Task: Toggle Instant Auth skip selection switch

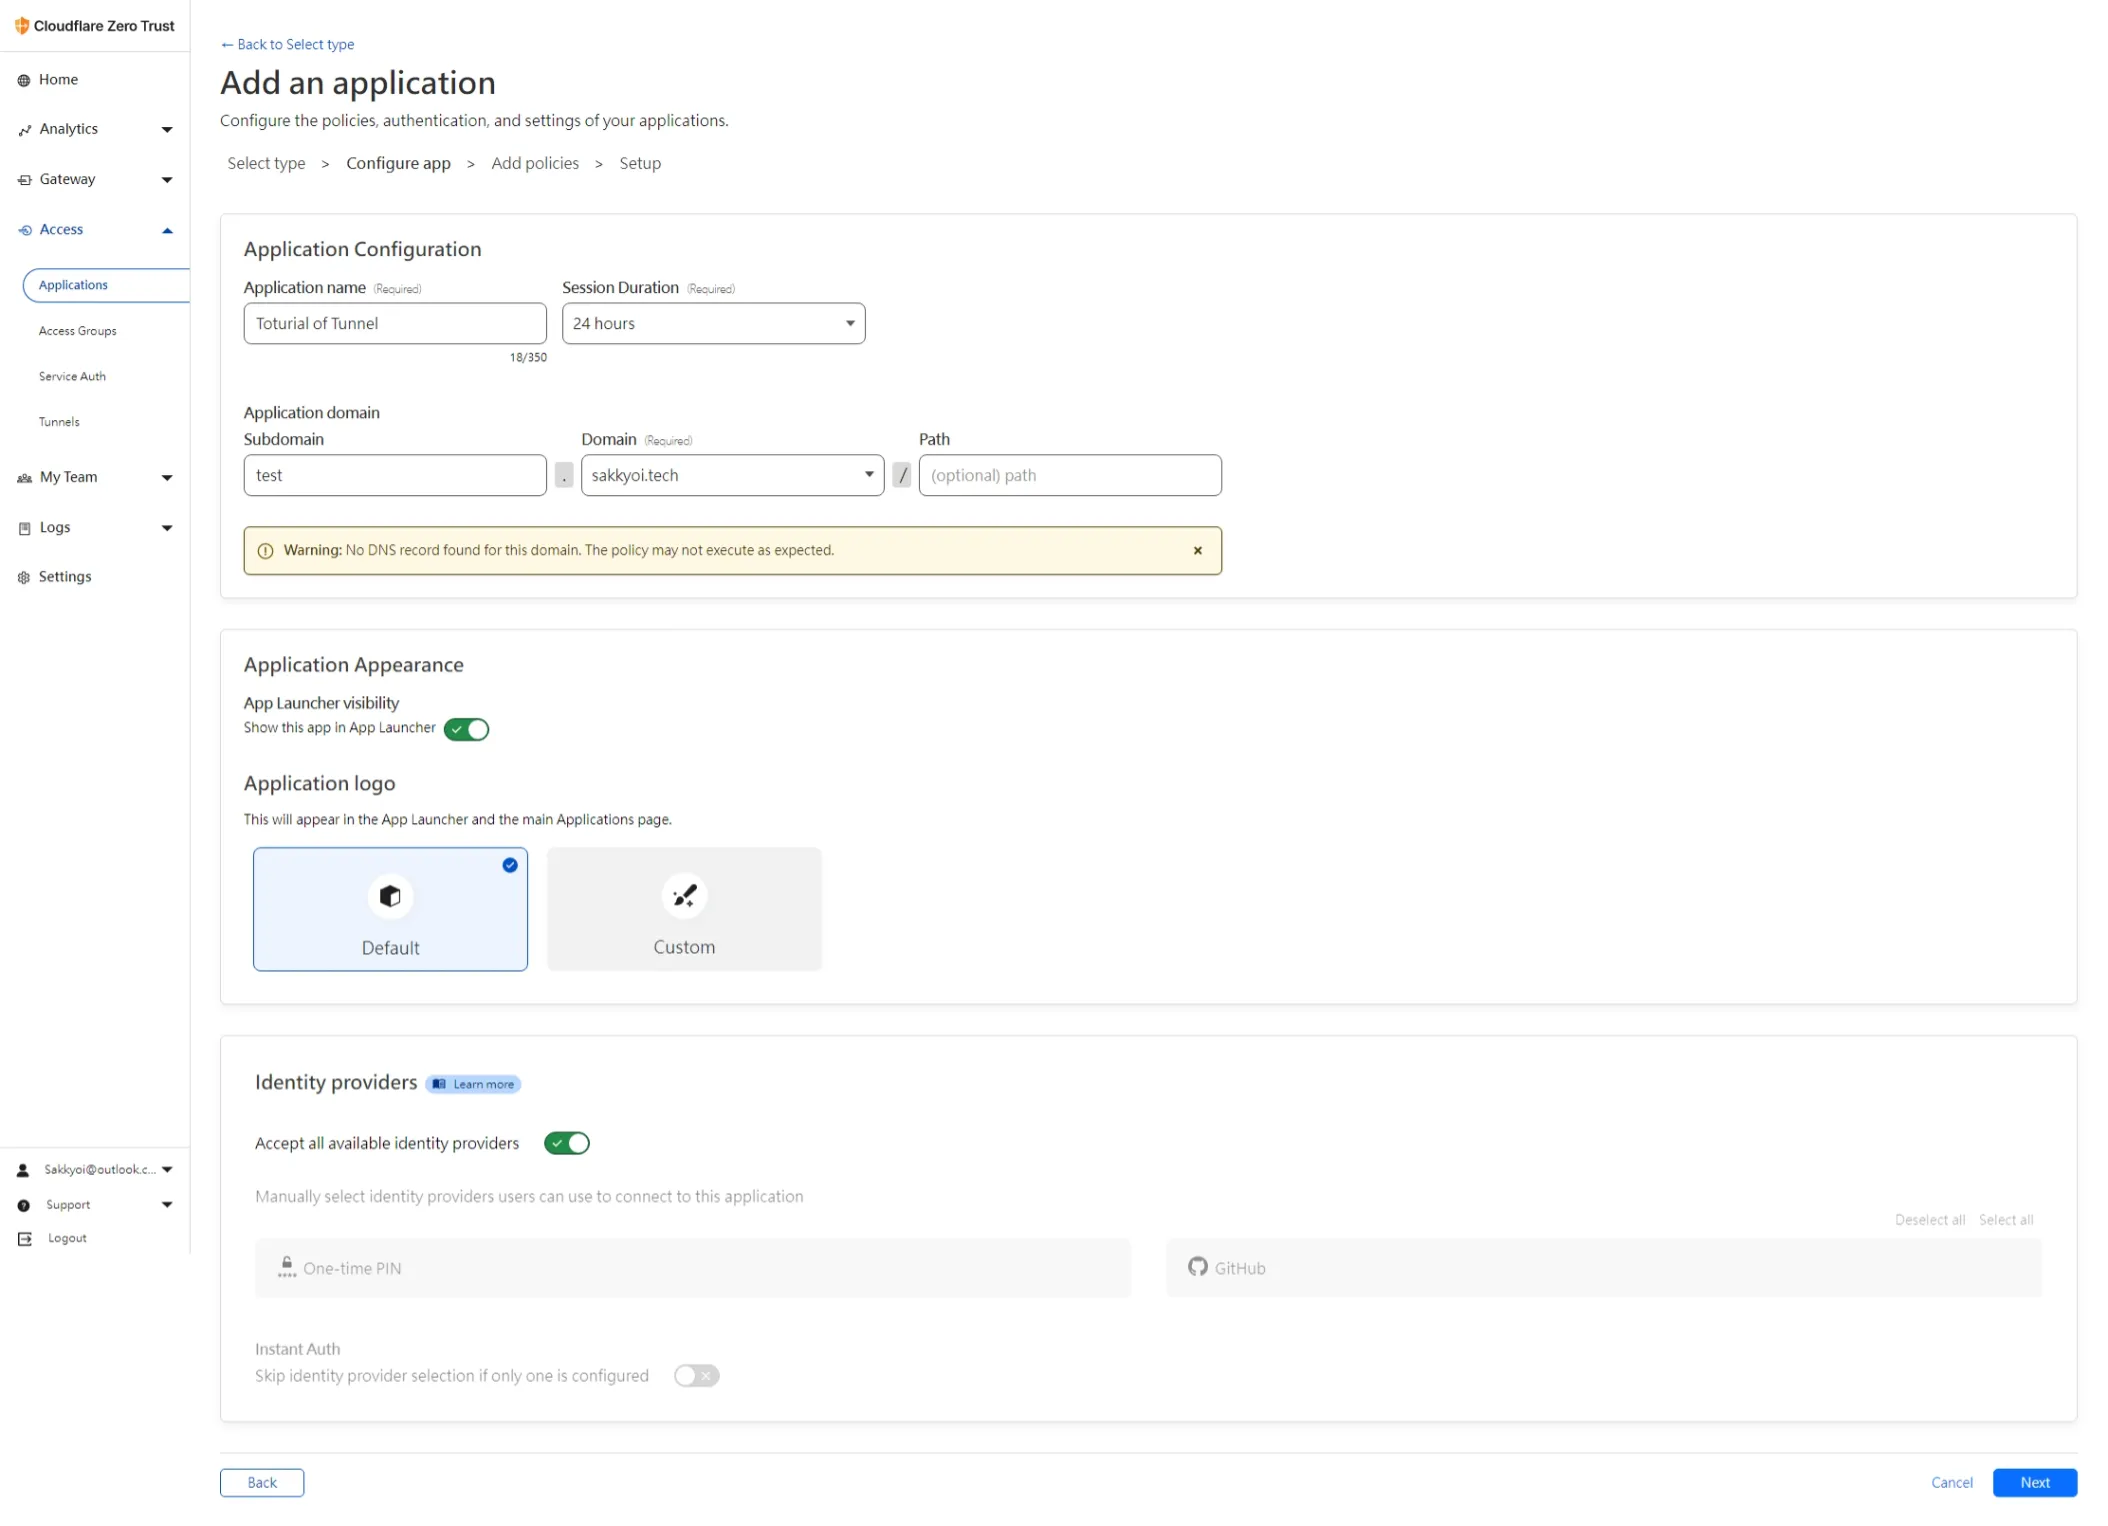Action: point(696,1375)
